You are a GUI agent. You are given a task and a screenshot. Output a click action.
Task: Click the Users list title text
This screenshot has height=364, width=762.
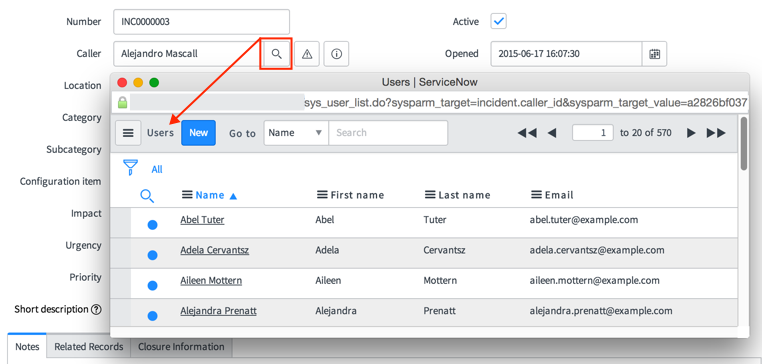(x=160, y=133)
